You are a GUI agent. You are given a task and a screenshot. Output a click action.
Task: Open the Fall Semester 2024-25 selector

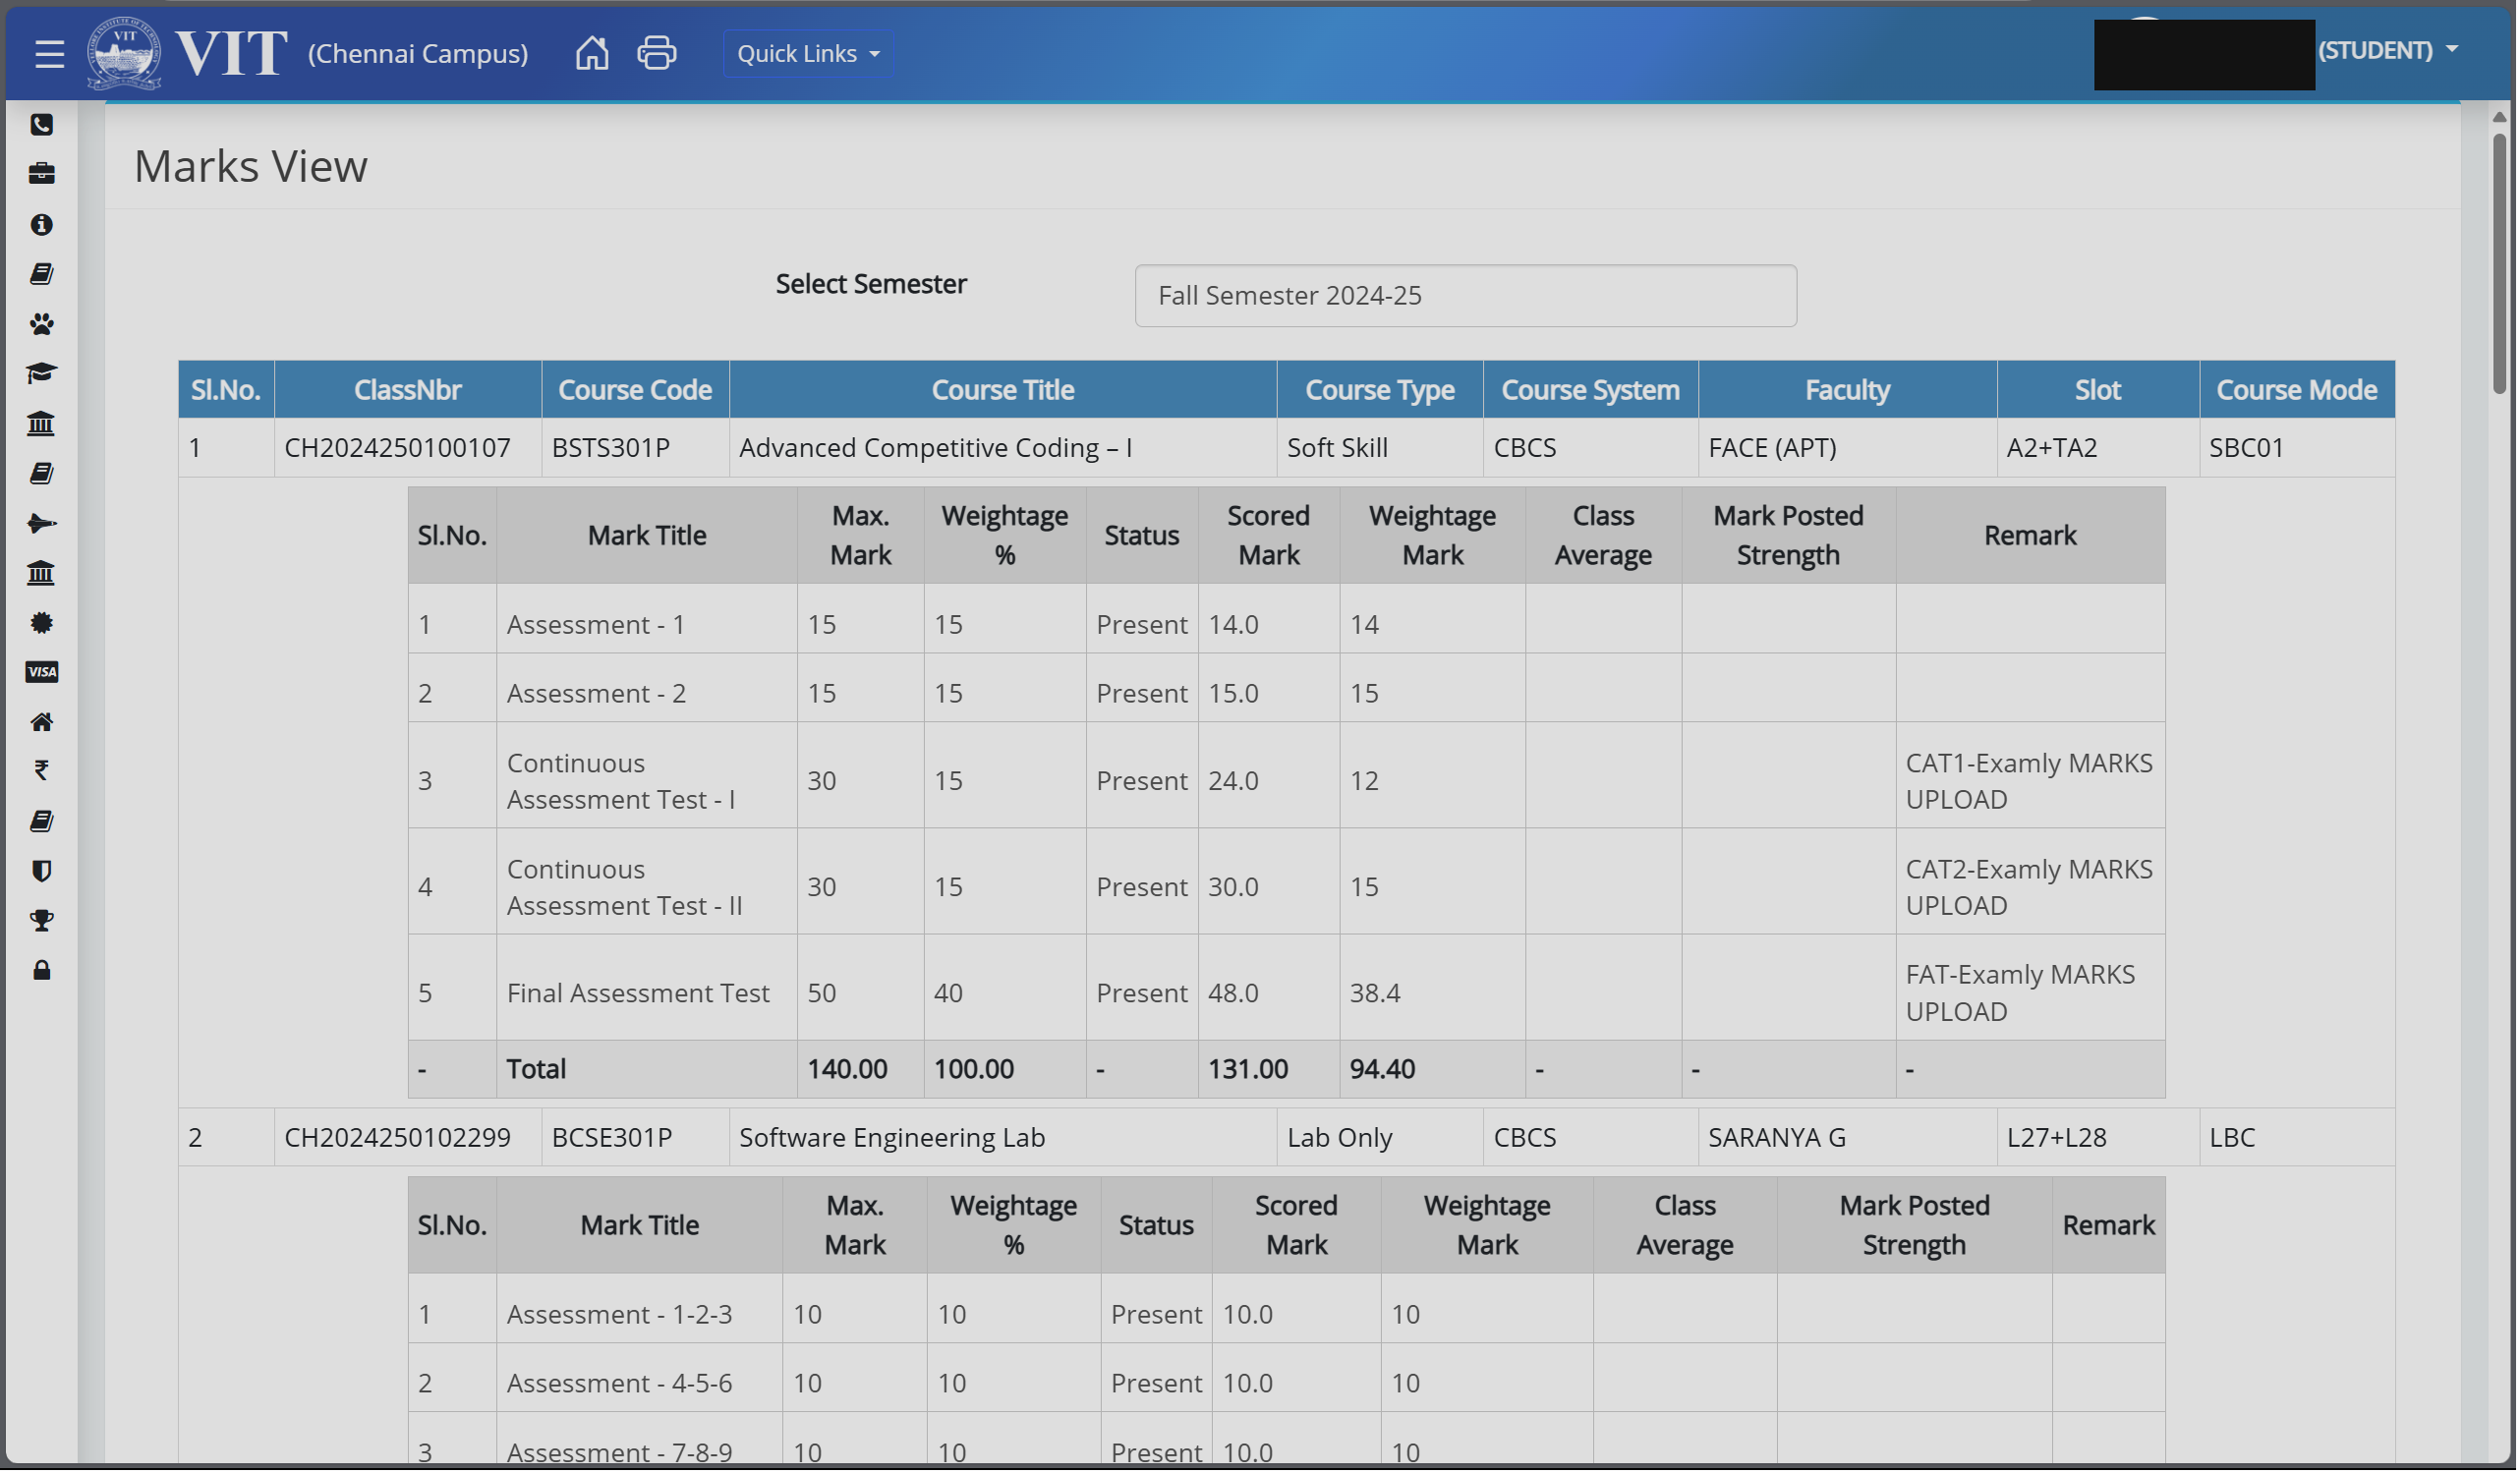click(x=1467, y=296)
